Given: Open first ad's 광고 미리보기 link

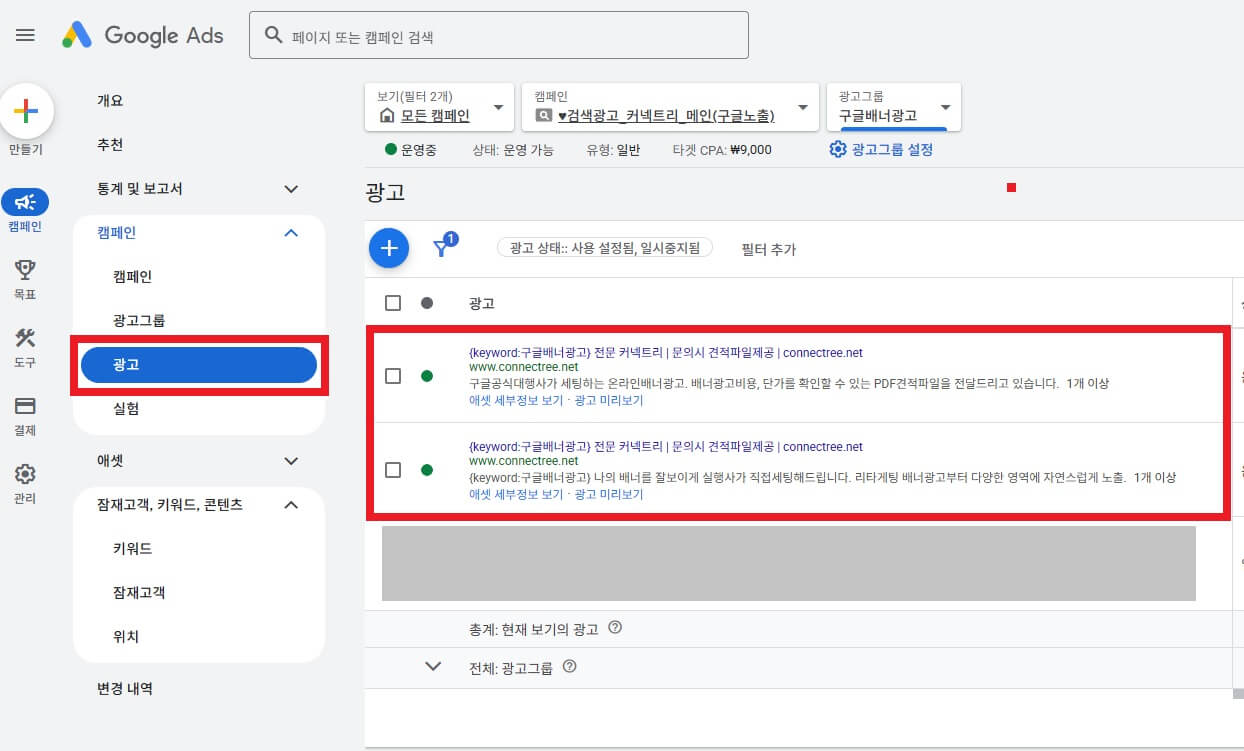Looking at the screenshot, I should pos(609,400).
